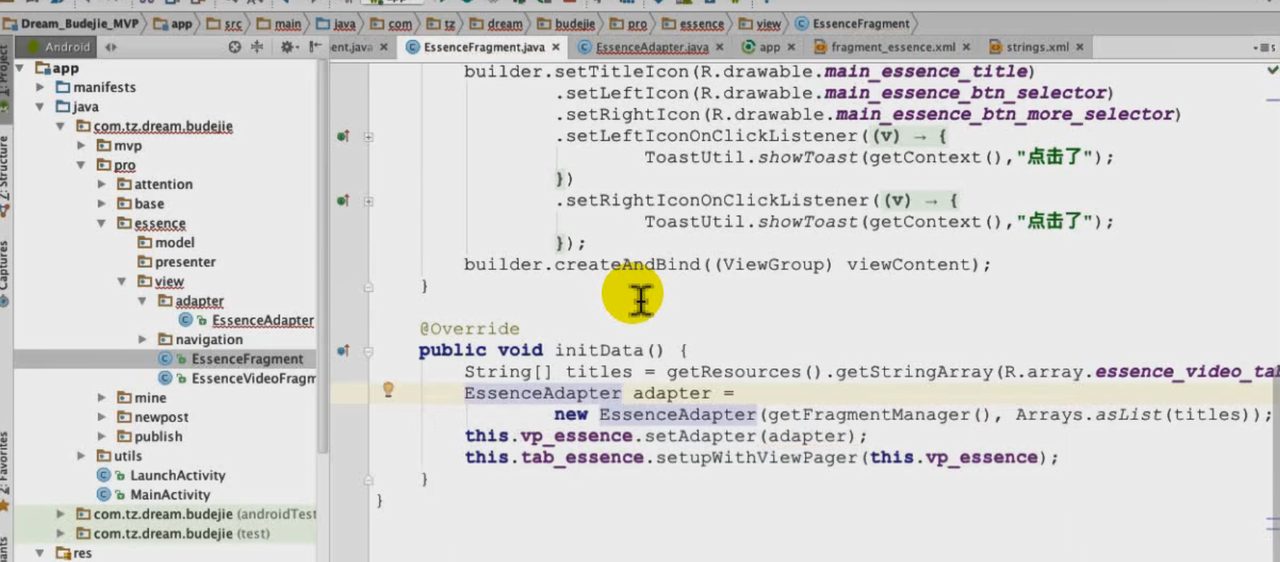Close the EssenceFragment.java tab
Screen dimensions: 1280x562
click(x=556, y=47)
